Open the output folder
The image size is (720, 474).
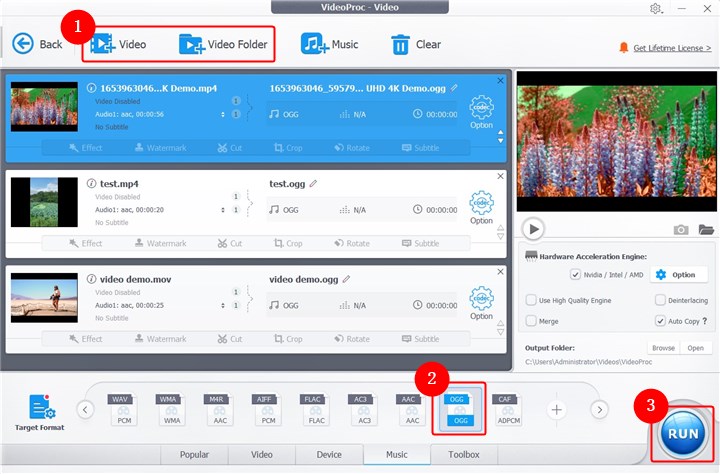click(695, 348)
